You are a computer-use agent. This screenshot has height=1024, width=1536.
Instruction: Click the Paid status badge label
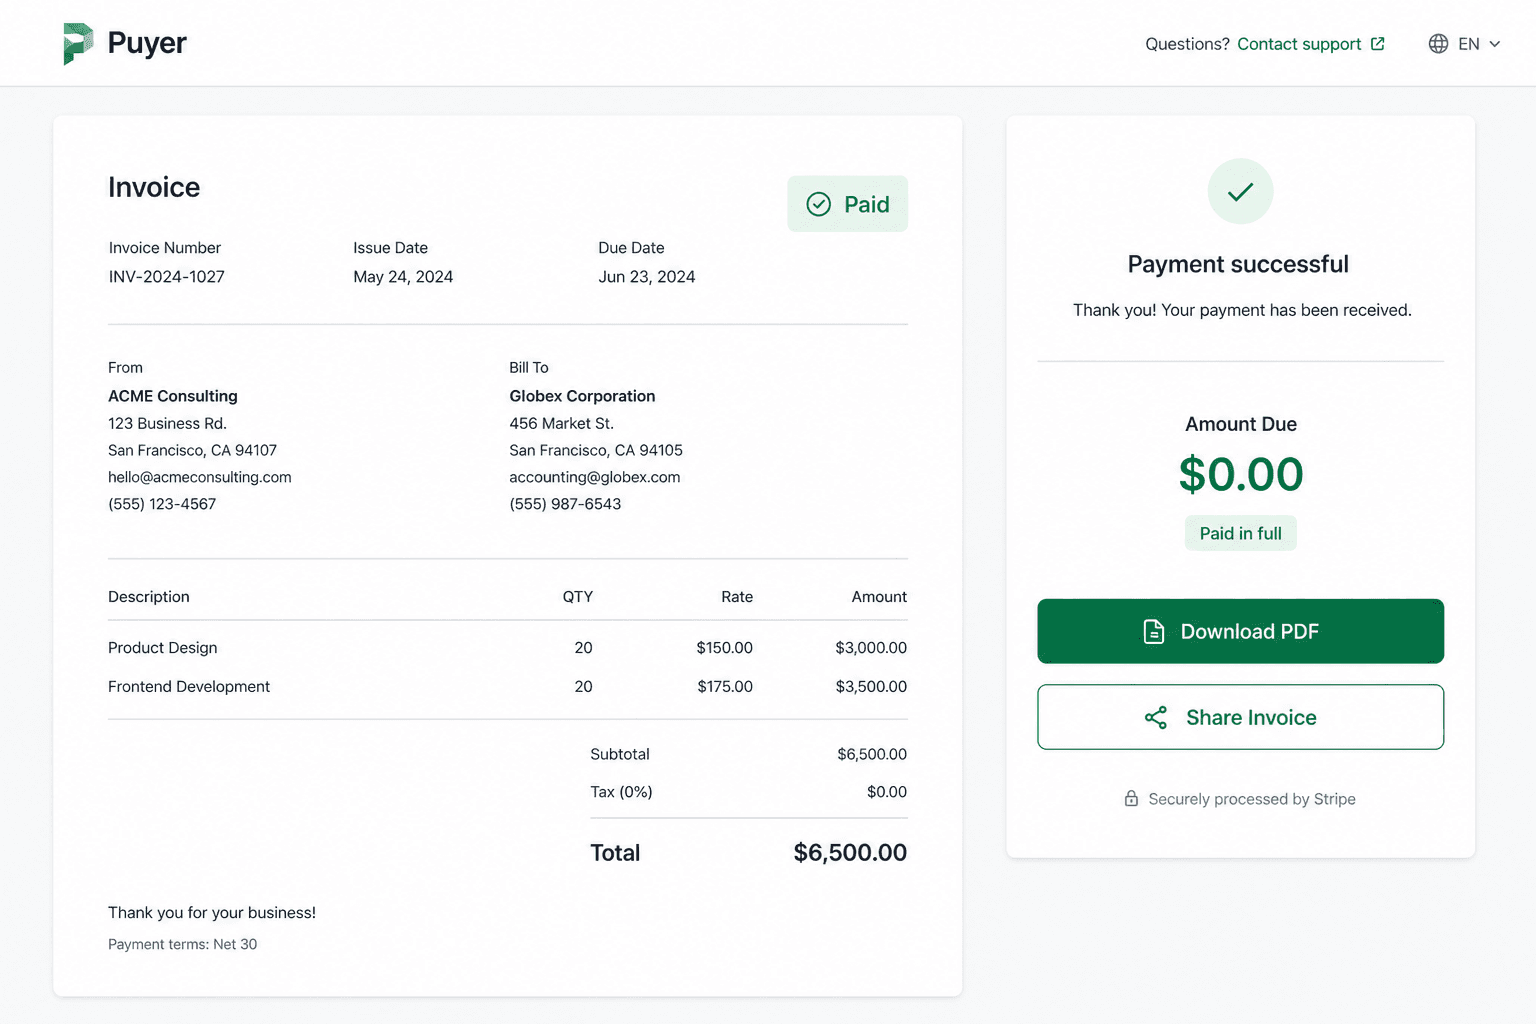(866, 204)
